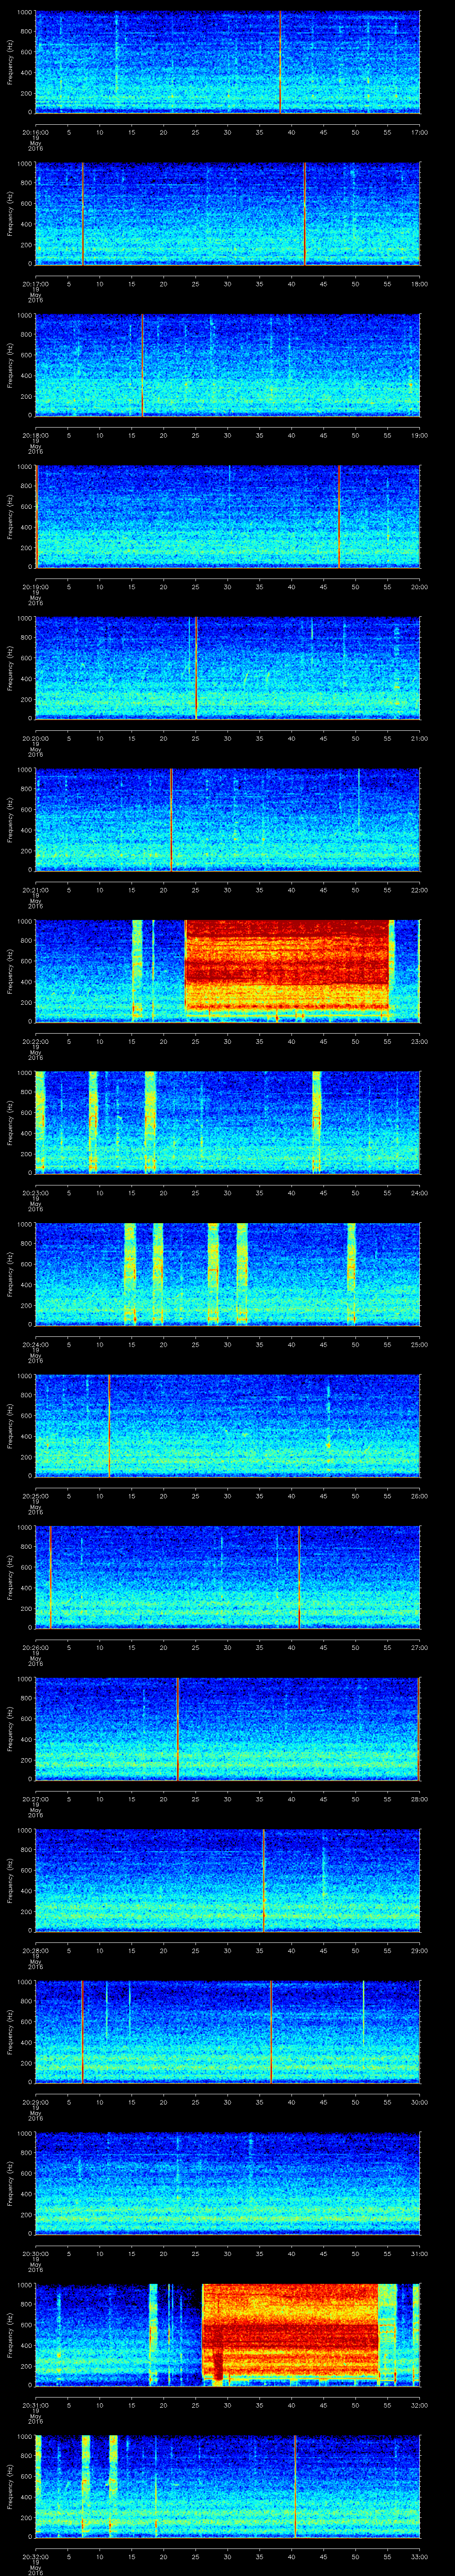
Task: Click the 23:00 end time axis label
Action: (x=419, y=1041)
